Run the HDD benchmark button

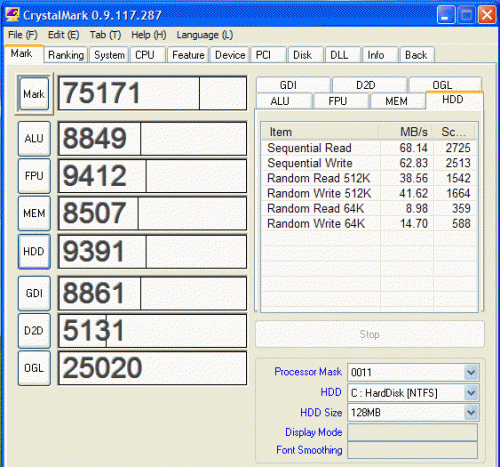(34, 251)
